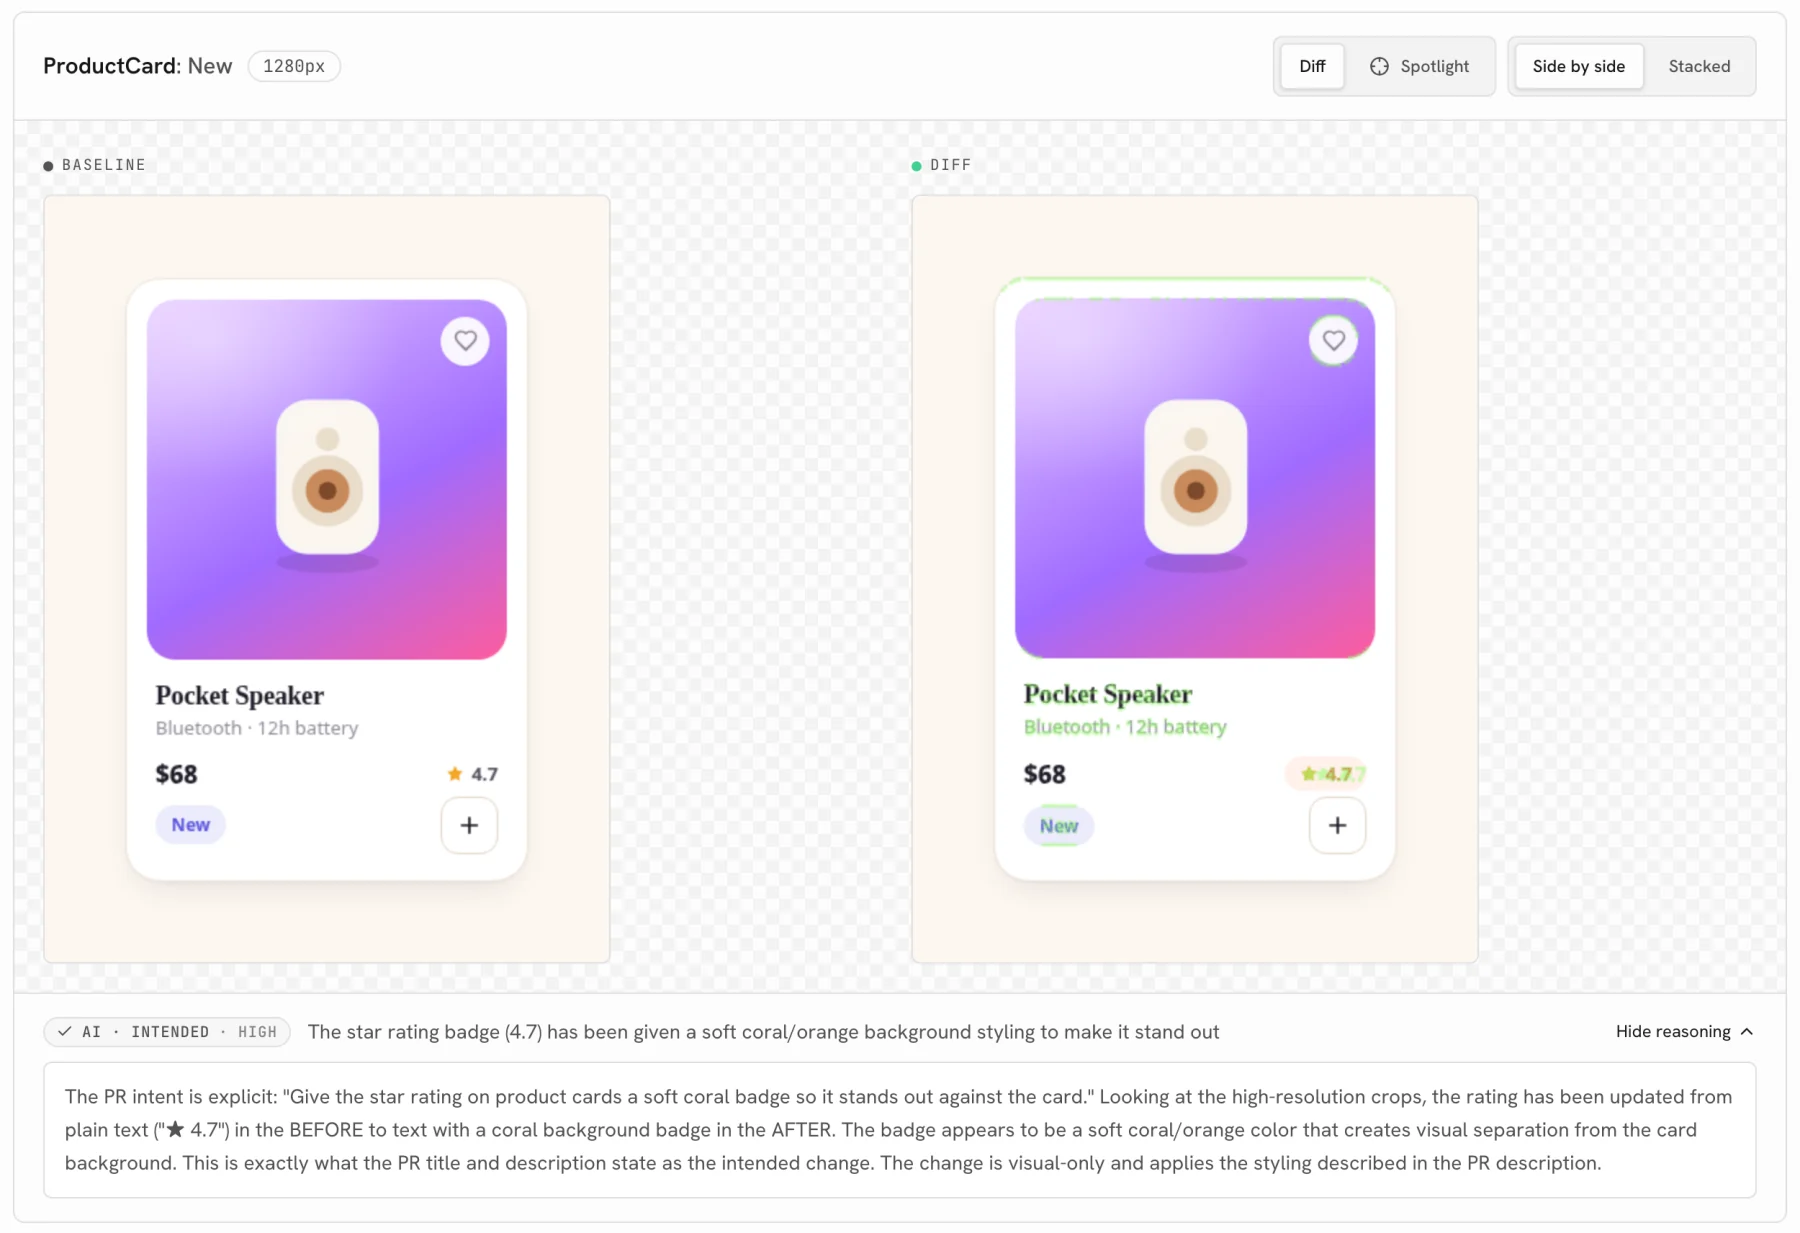Image resolution: width=1800 pixels, height=1233 pixels.
Task: Click the DIFF label
Action: coord(950,165)
